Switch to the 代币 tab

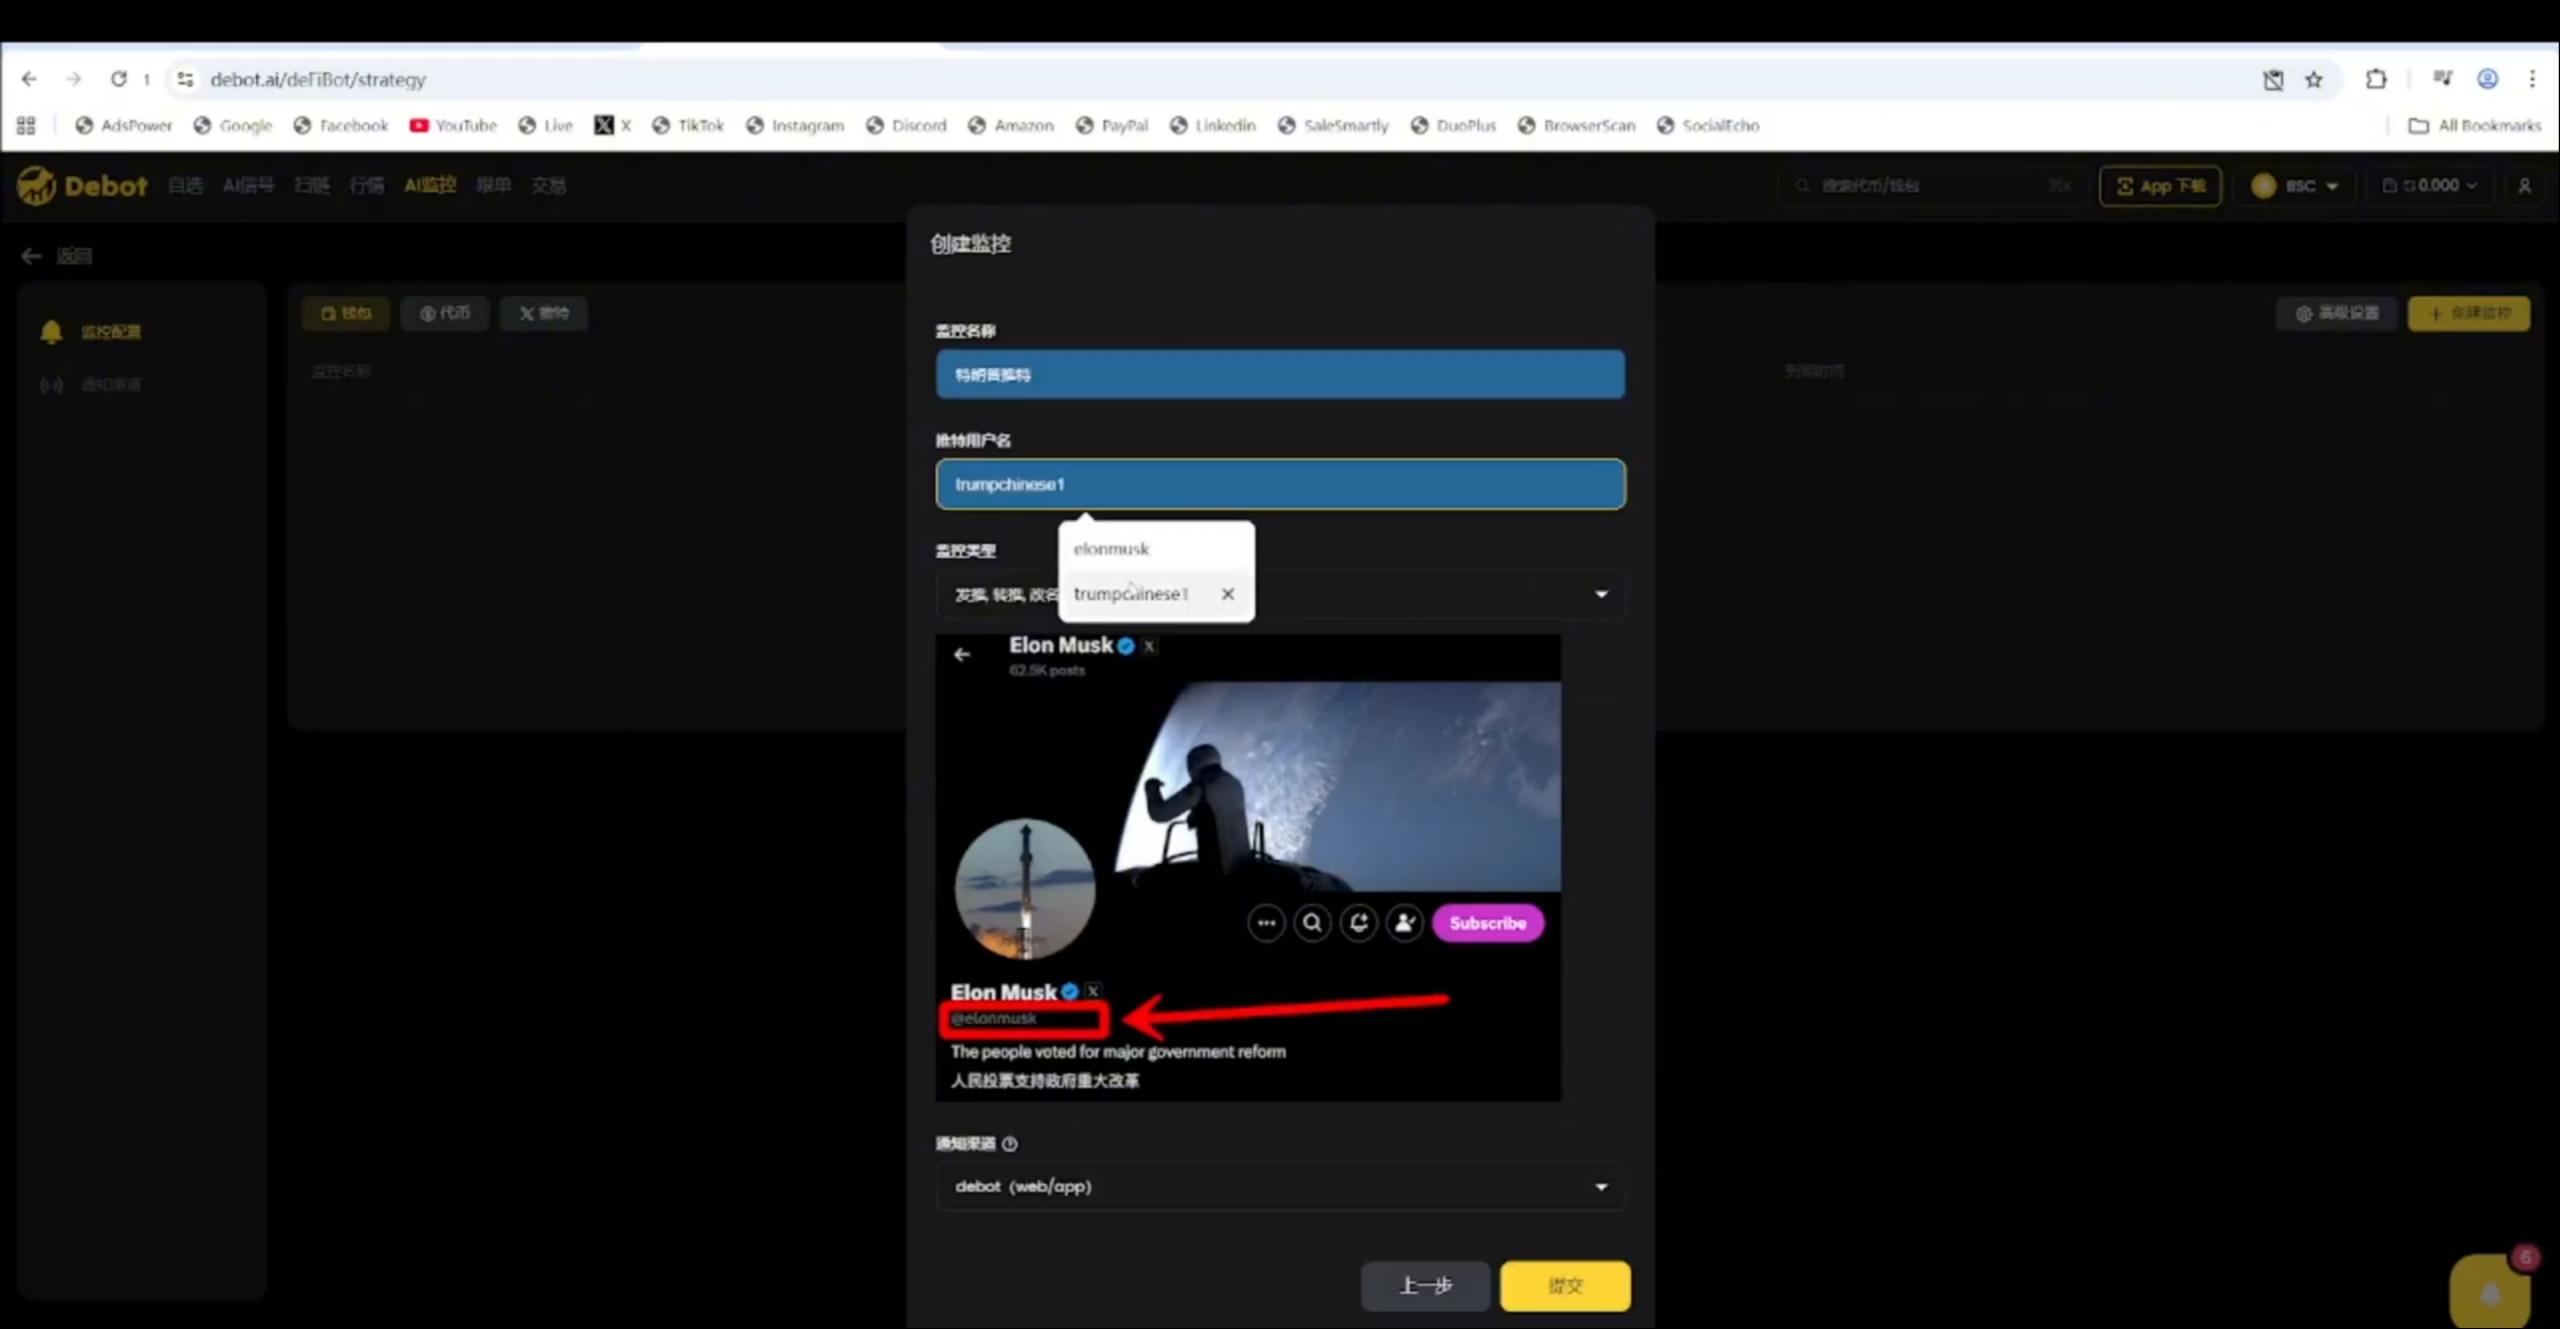click(x=445, y=313)
